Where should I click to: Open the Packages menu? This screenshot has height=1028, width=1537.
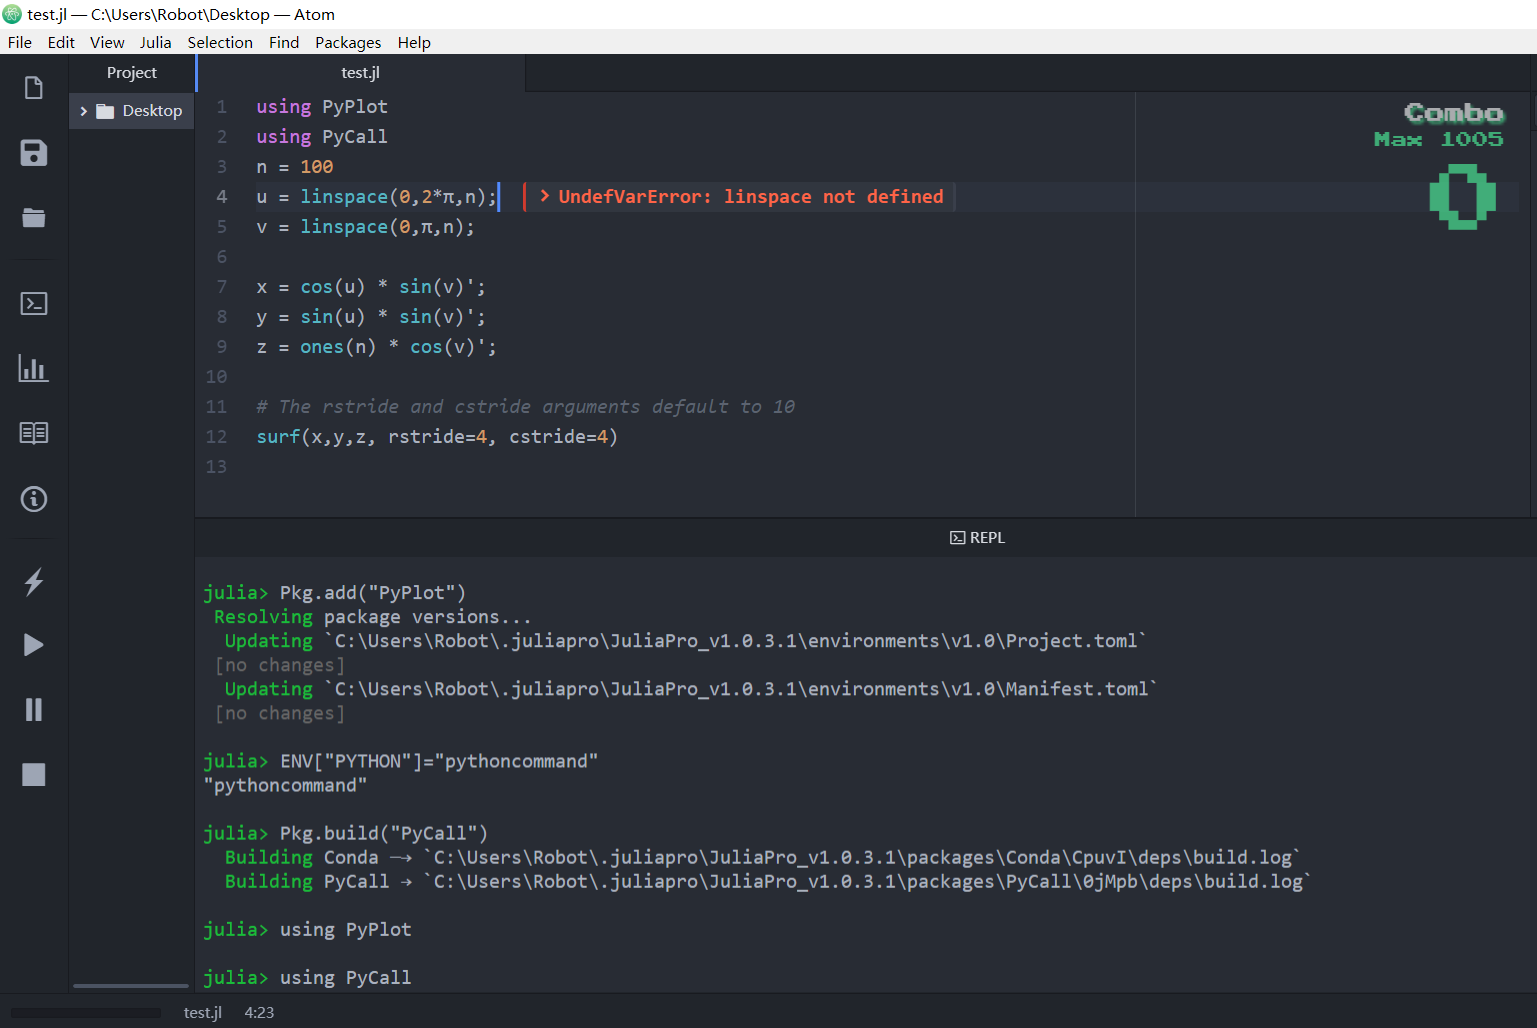348,42
